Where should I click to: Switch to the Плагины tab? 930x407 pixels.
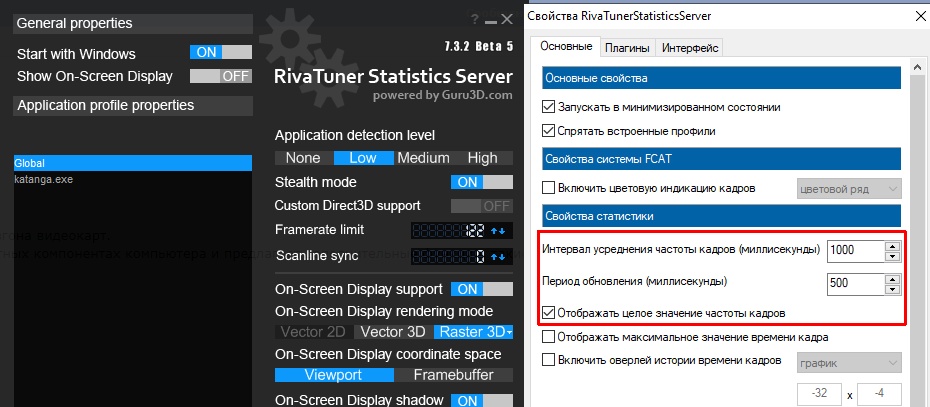coord(627,48)
